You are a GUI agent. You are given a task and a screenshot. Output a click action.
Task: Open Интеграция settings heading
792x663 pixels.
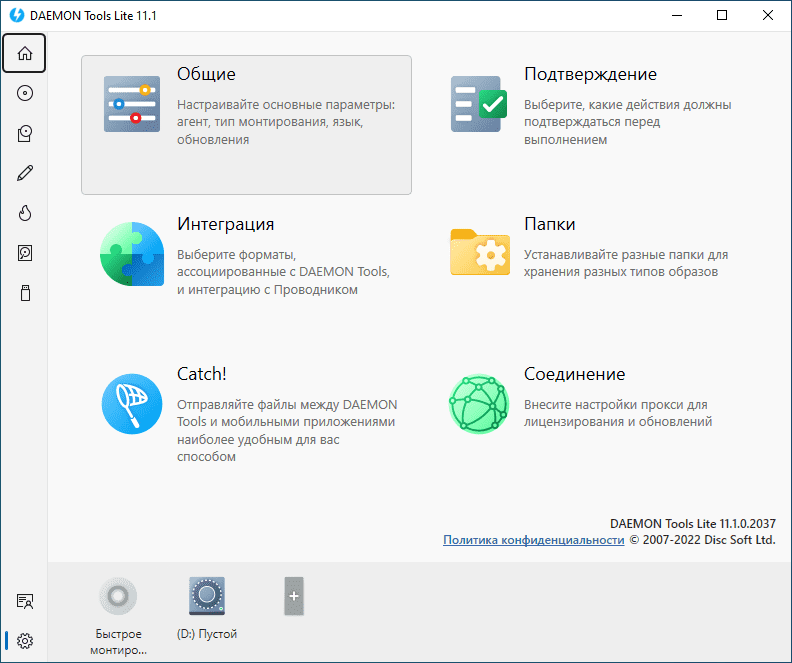click(225, 224)
